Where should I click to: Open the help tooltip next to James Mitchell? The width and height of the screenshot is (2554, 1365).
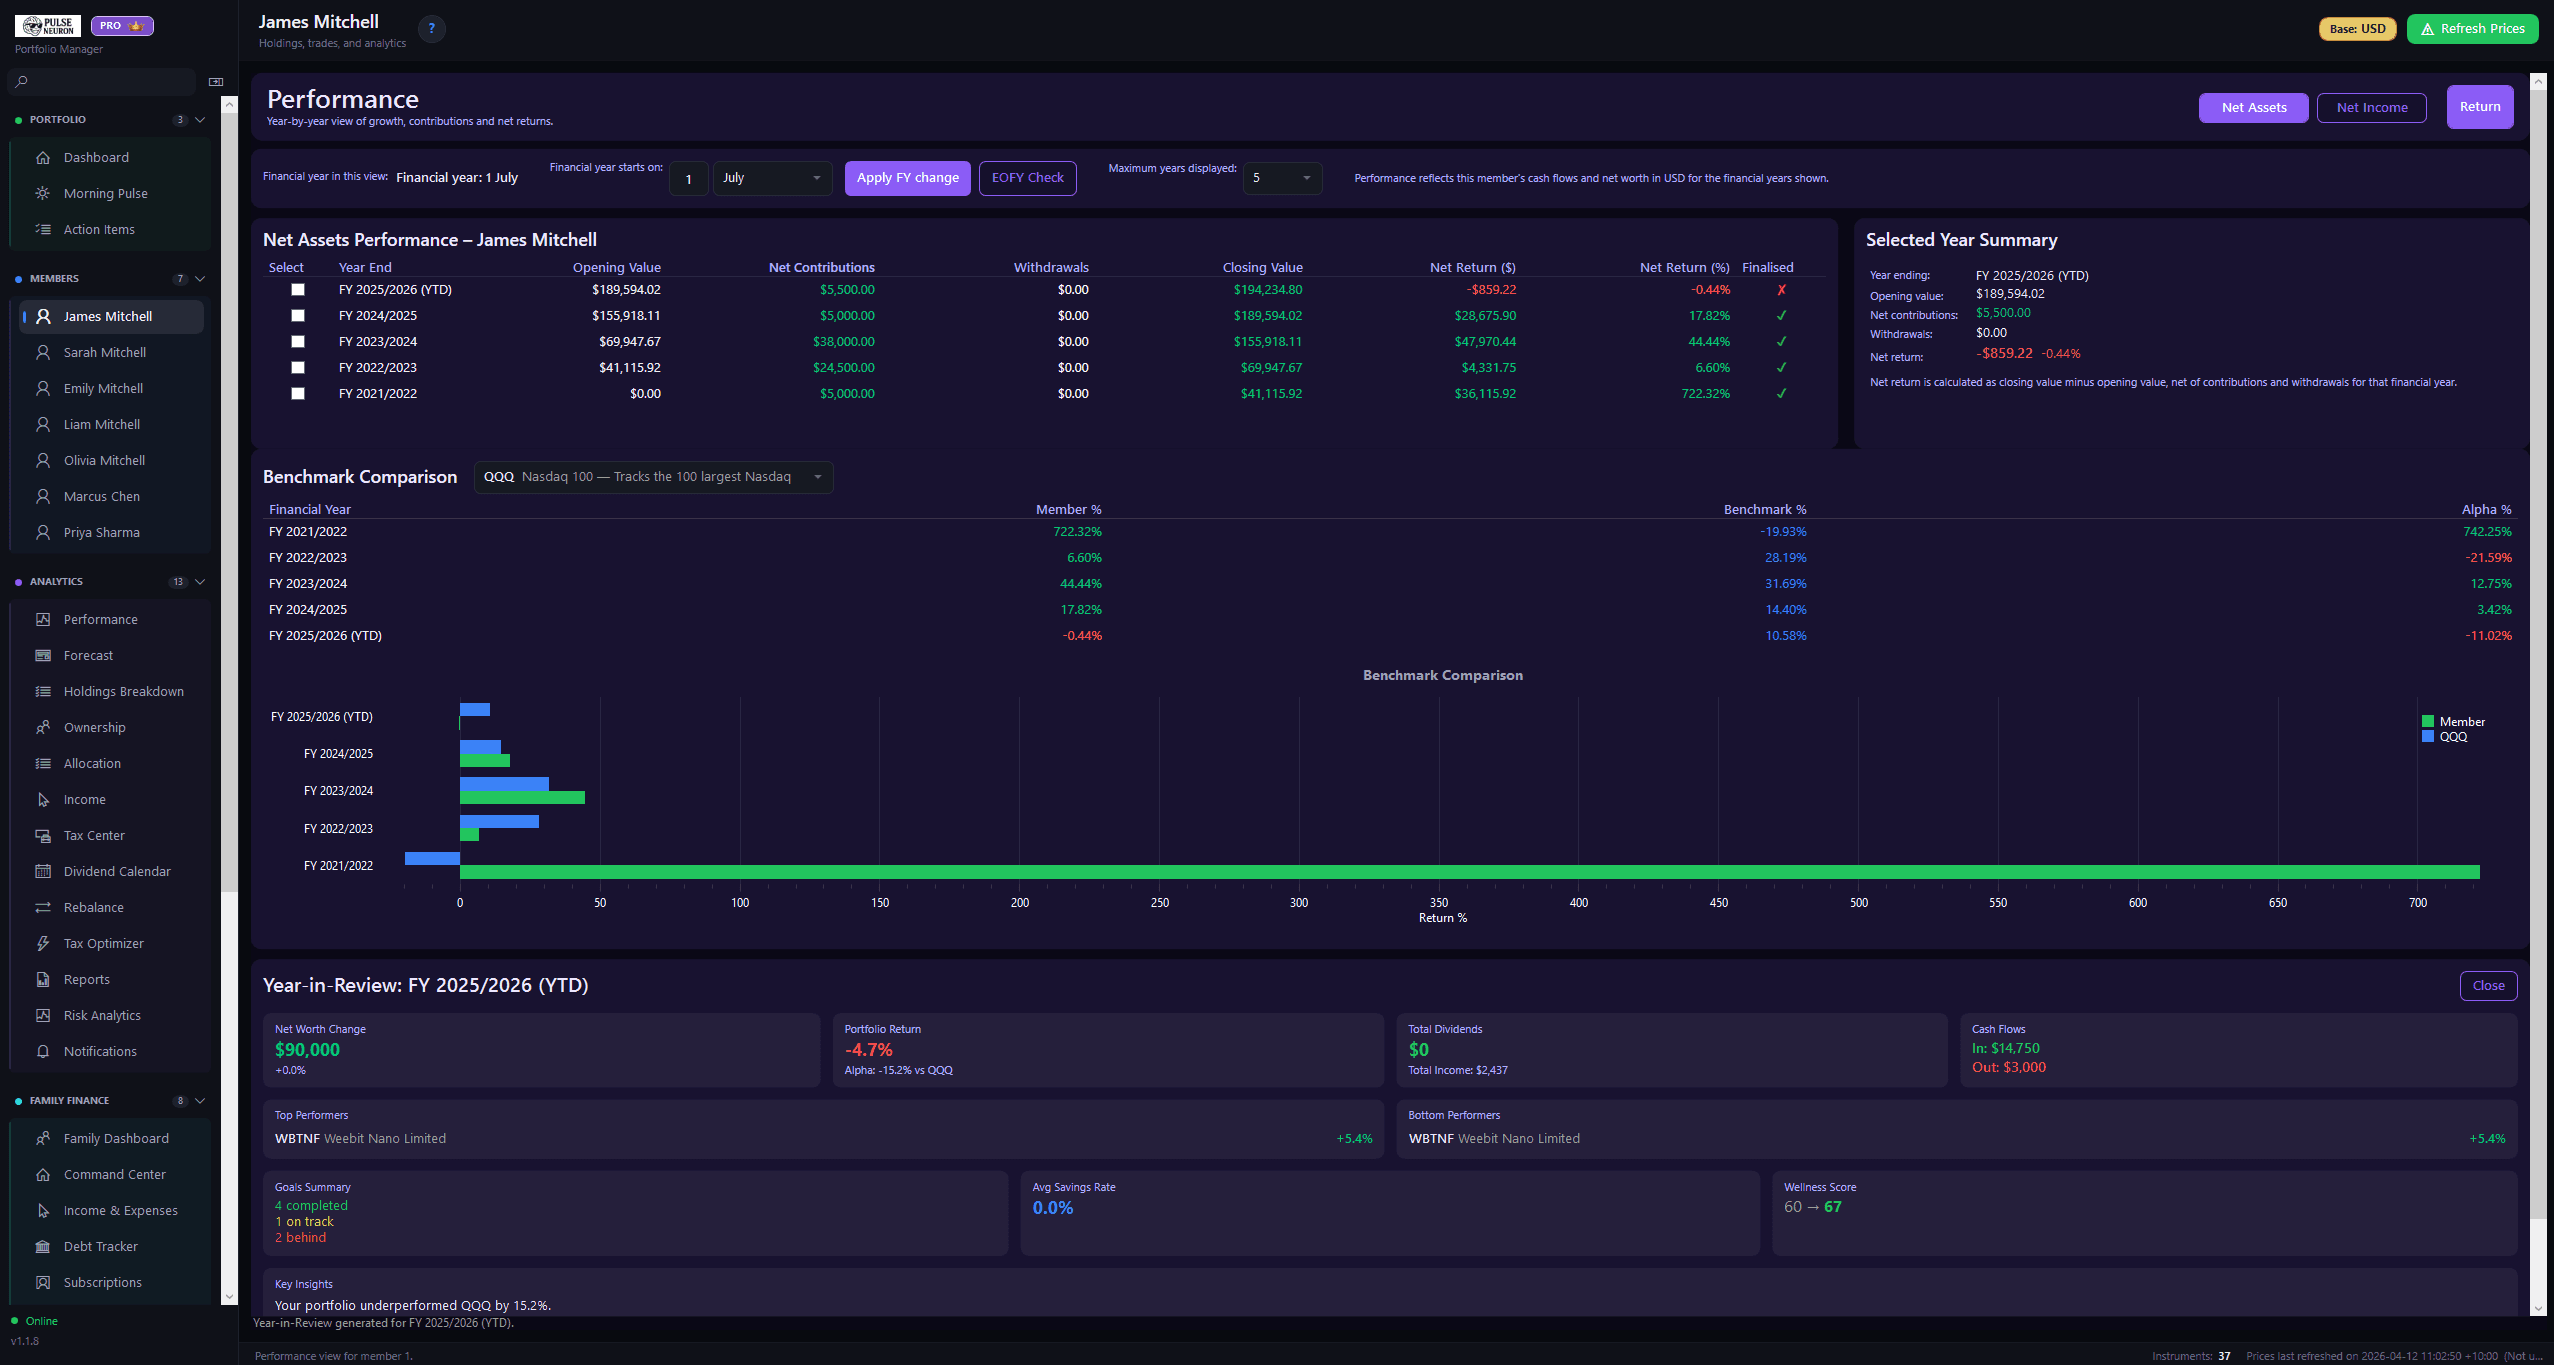pos(431,28)
